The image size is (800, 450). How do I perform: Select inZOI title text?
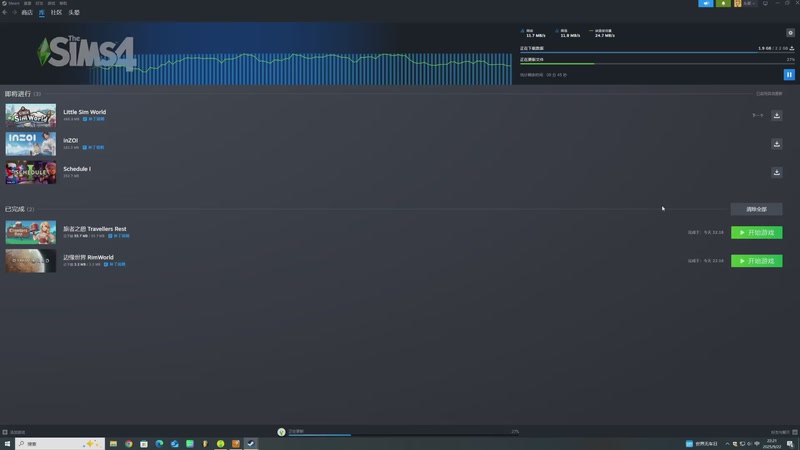pyautogui.click(x=70, y=140)
